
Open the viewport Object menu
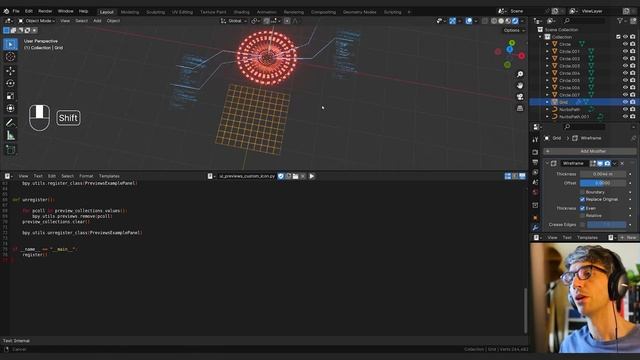[113, 21]
